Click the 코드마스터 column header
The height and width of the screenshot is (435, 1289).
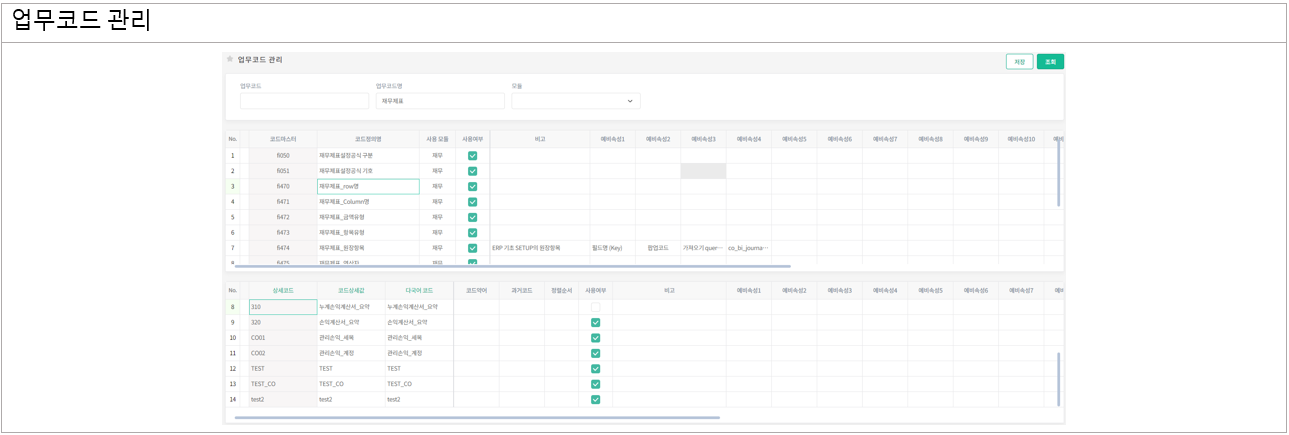[x=283, y=139]
